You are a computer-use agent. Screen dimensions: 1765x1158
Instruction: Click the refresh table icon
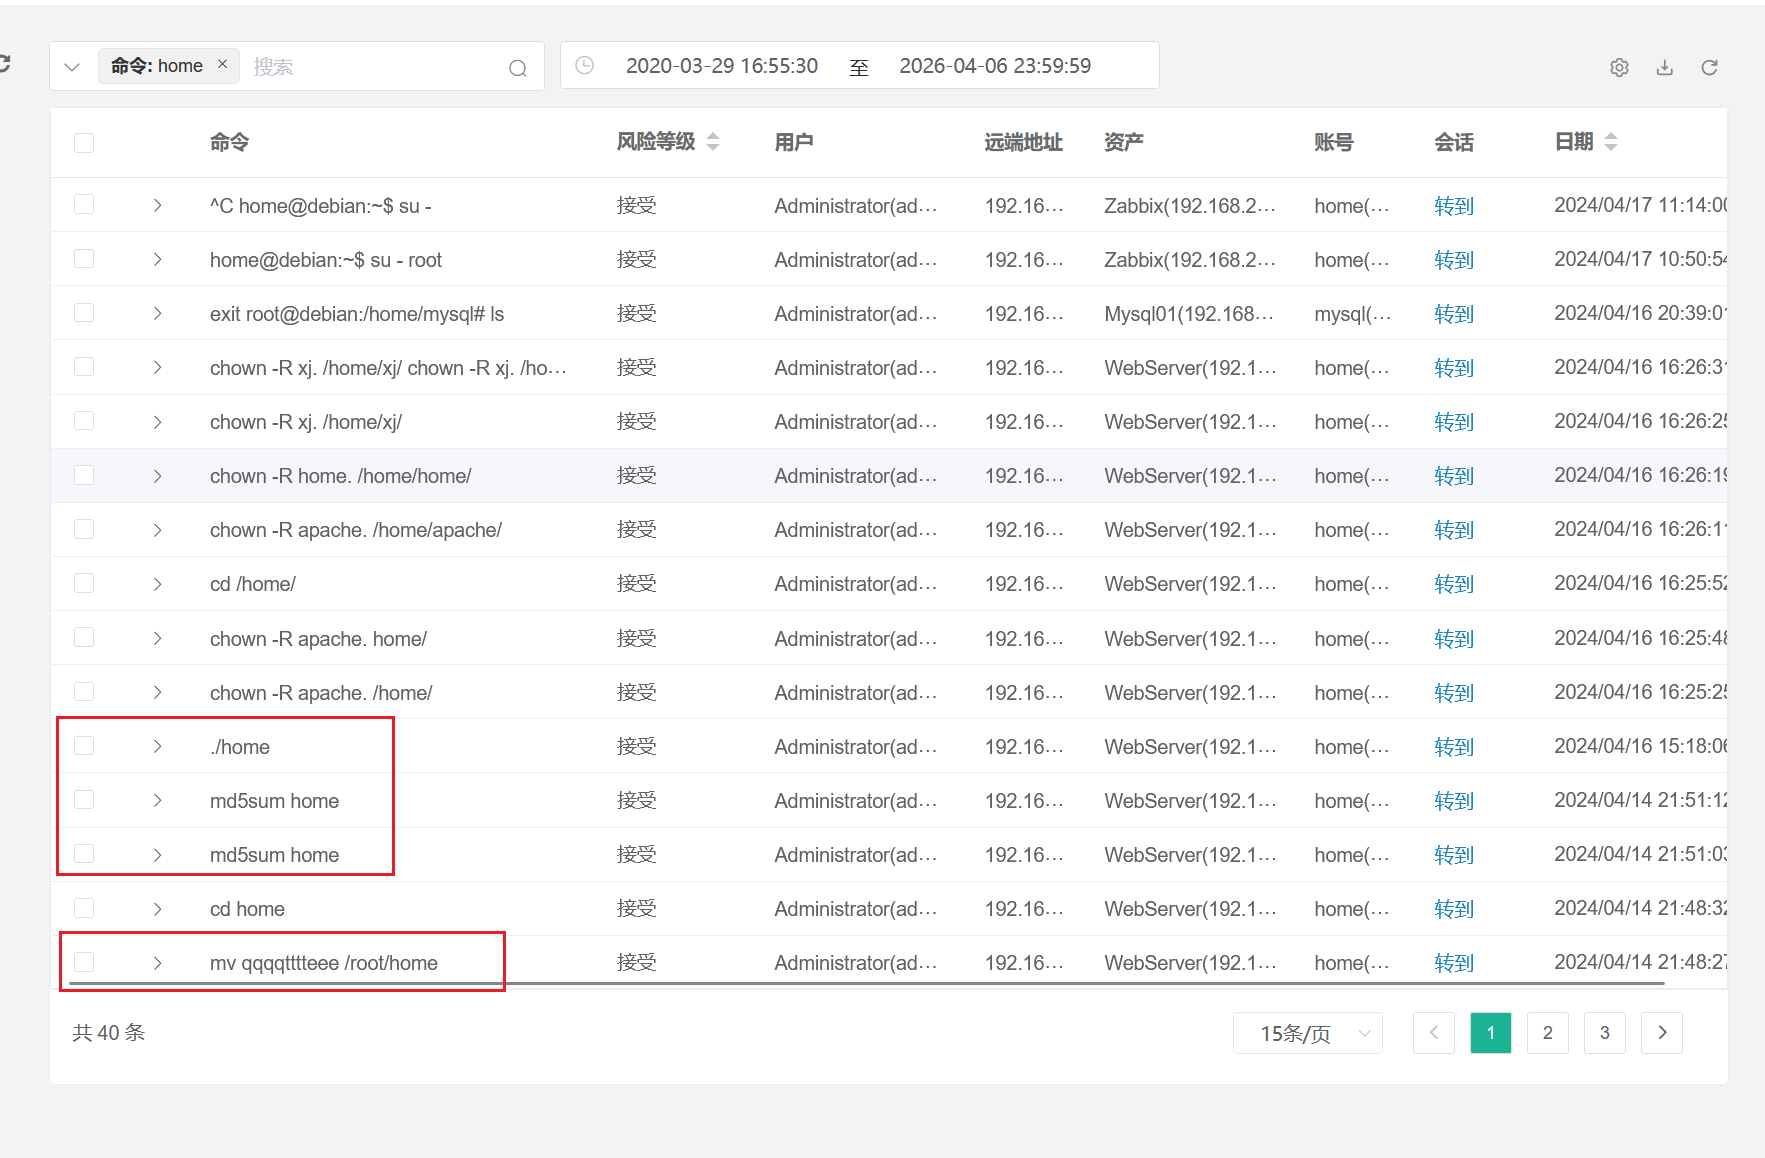[x=1709, y=67]
